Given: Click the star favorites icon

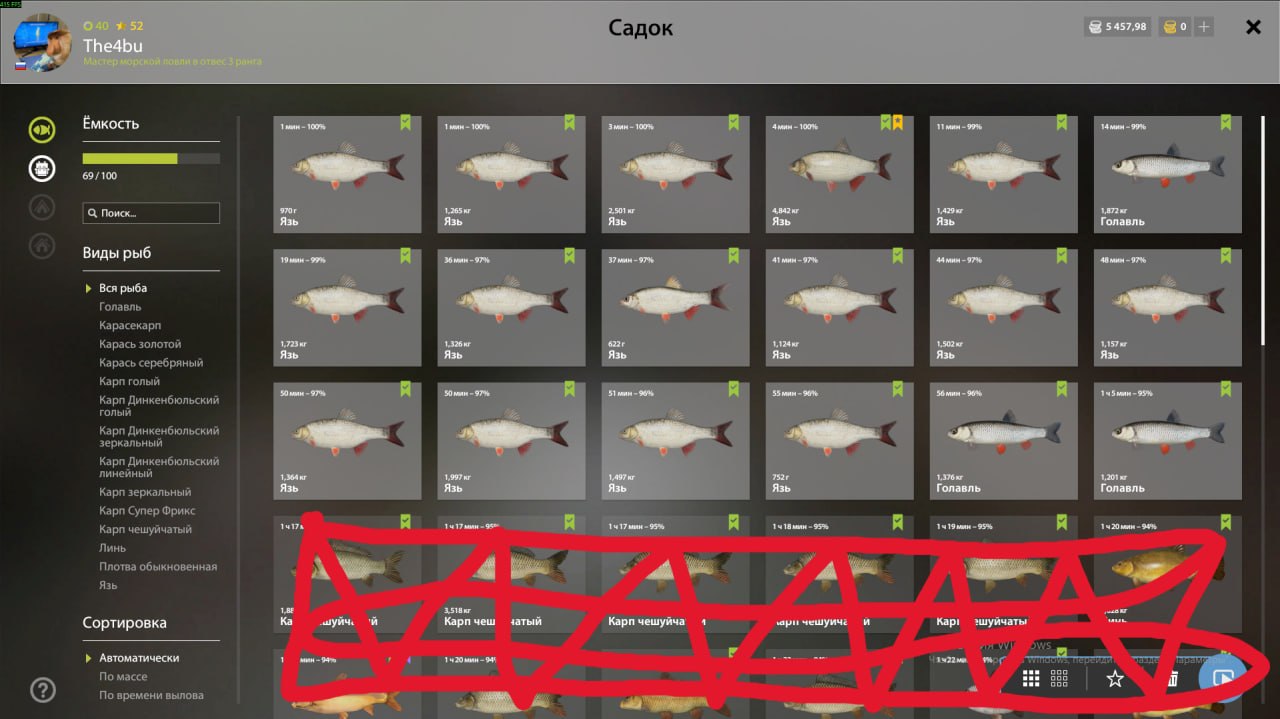Looking at the screenshot, I should click(1115, 679).
